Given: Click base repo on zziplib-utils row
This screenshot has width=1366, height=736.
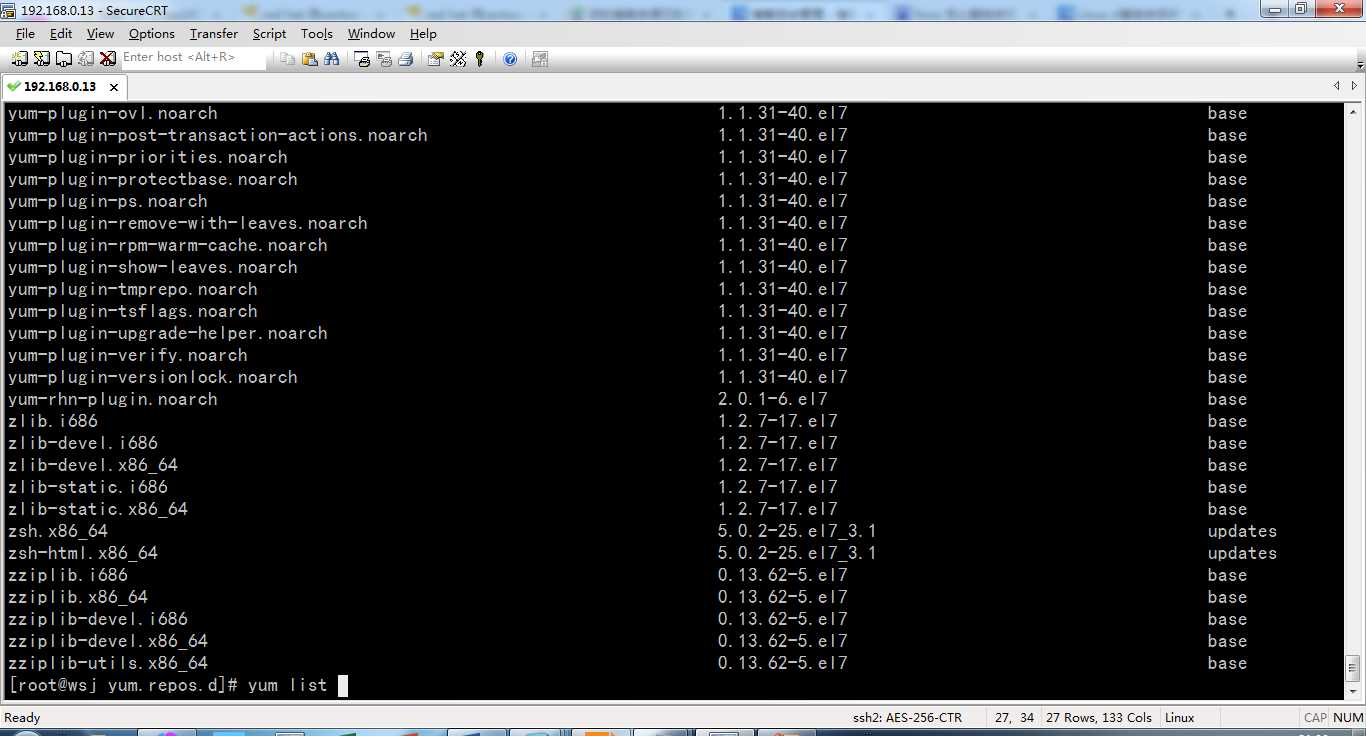Looking at the screenshot, I should click(x=1227, y=663).
